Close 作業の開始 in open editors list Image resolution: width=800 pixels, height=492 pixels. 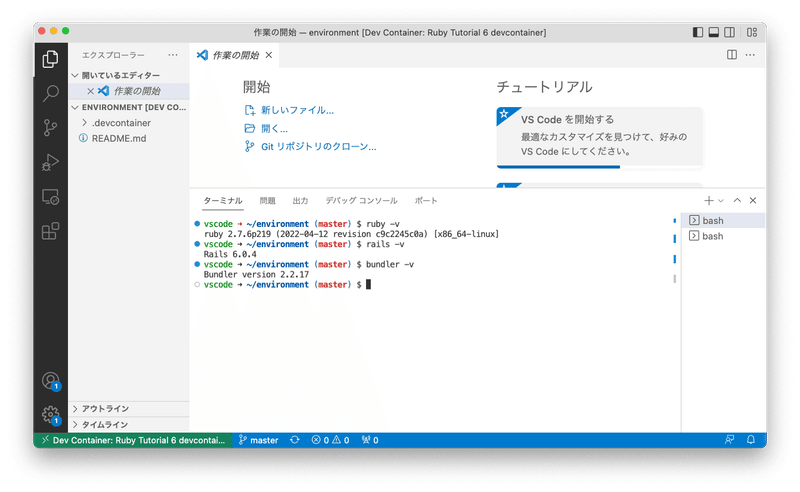[90, 91]
